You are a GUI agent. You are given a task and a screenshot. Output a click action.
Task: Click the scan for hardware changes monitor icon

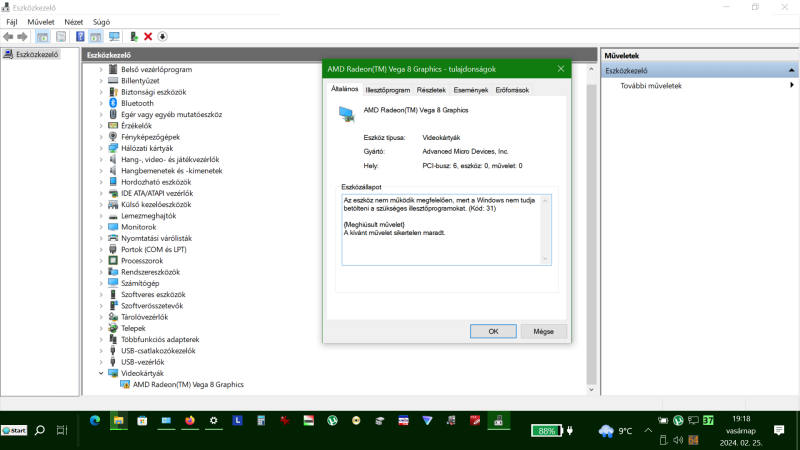(114, 37)
